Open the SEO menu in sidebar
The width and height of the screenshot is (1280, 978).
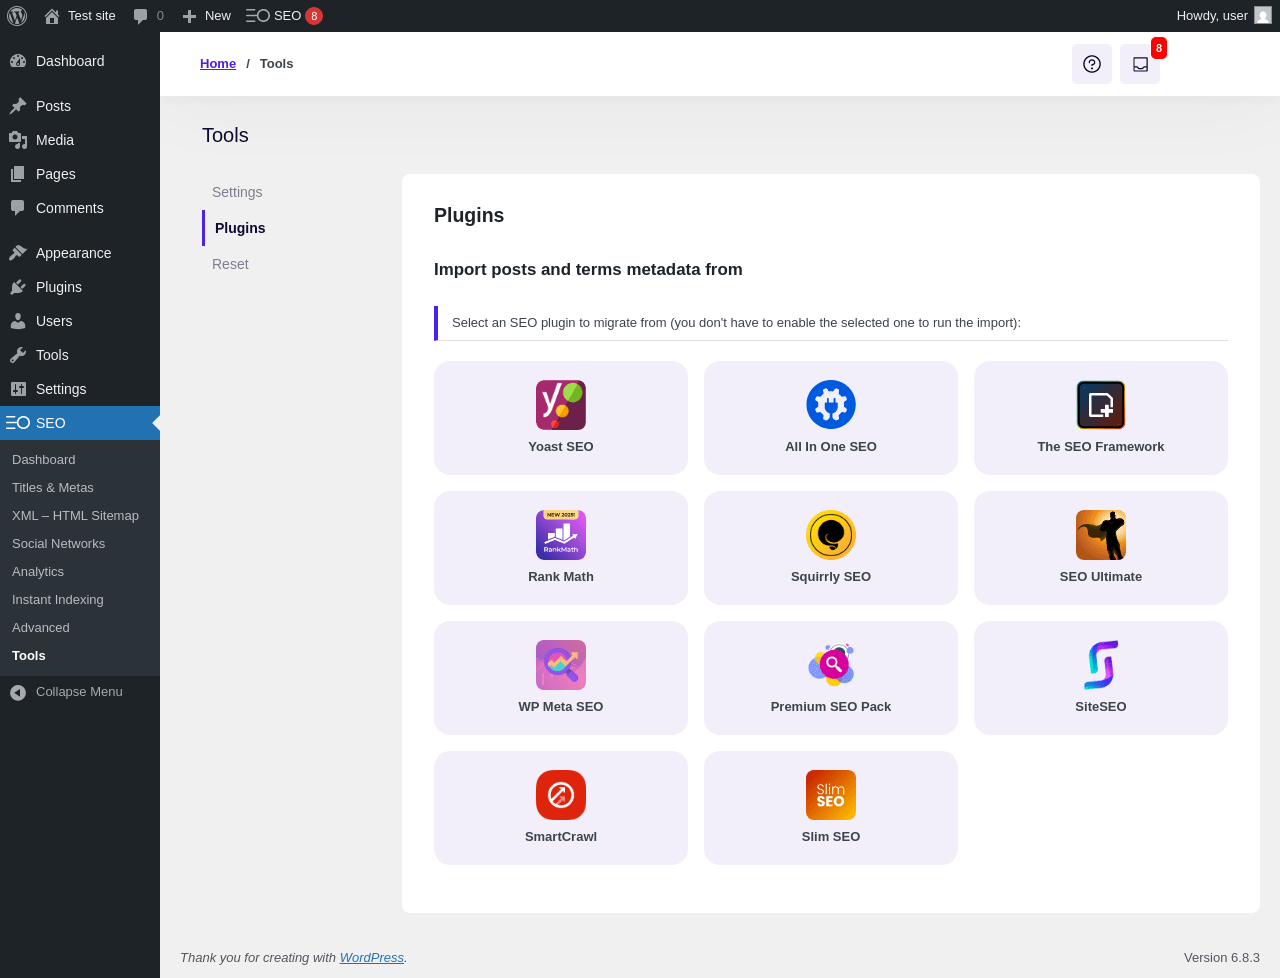point(80,423)
